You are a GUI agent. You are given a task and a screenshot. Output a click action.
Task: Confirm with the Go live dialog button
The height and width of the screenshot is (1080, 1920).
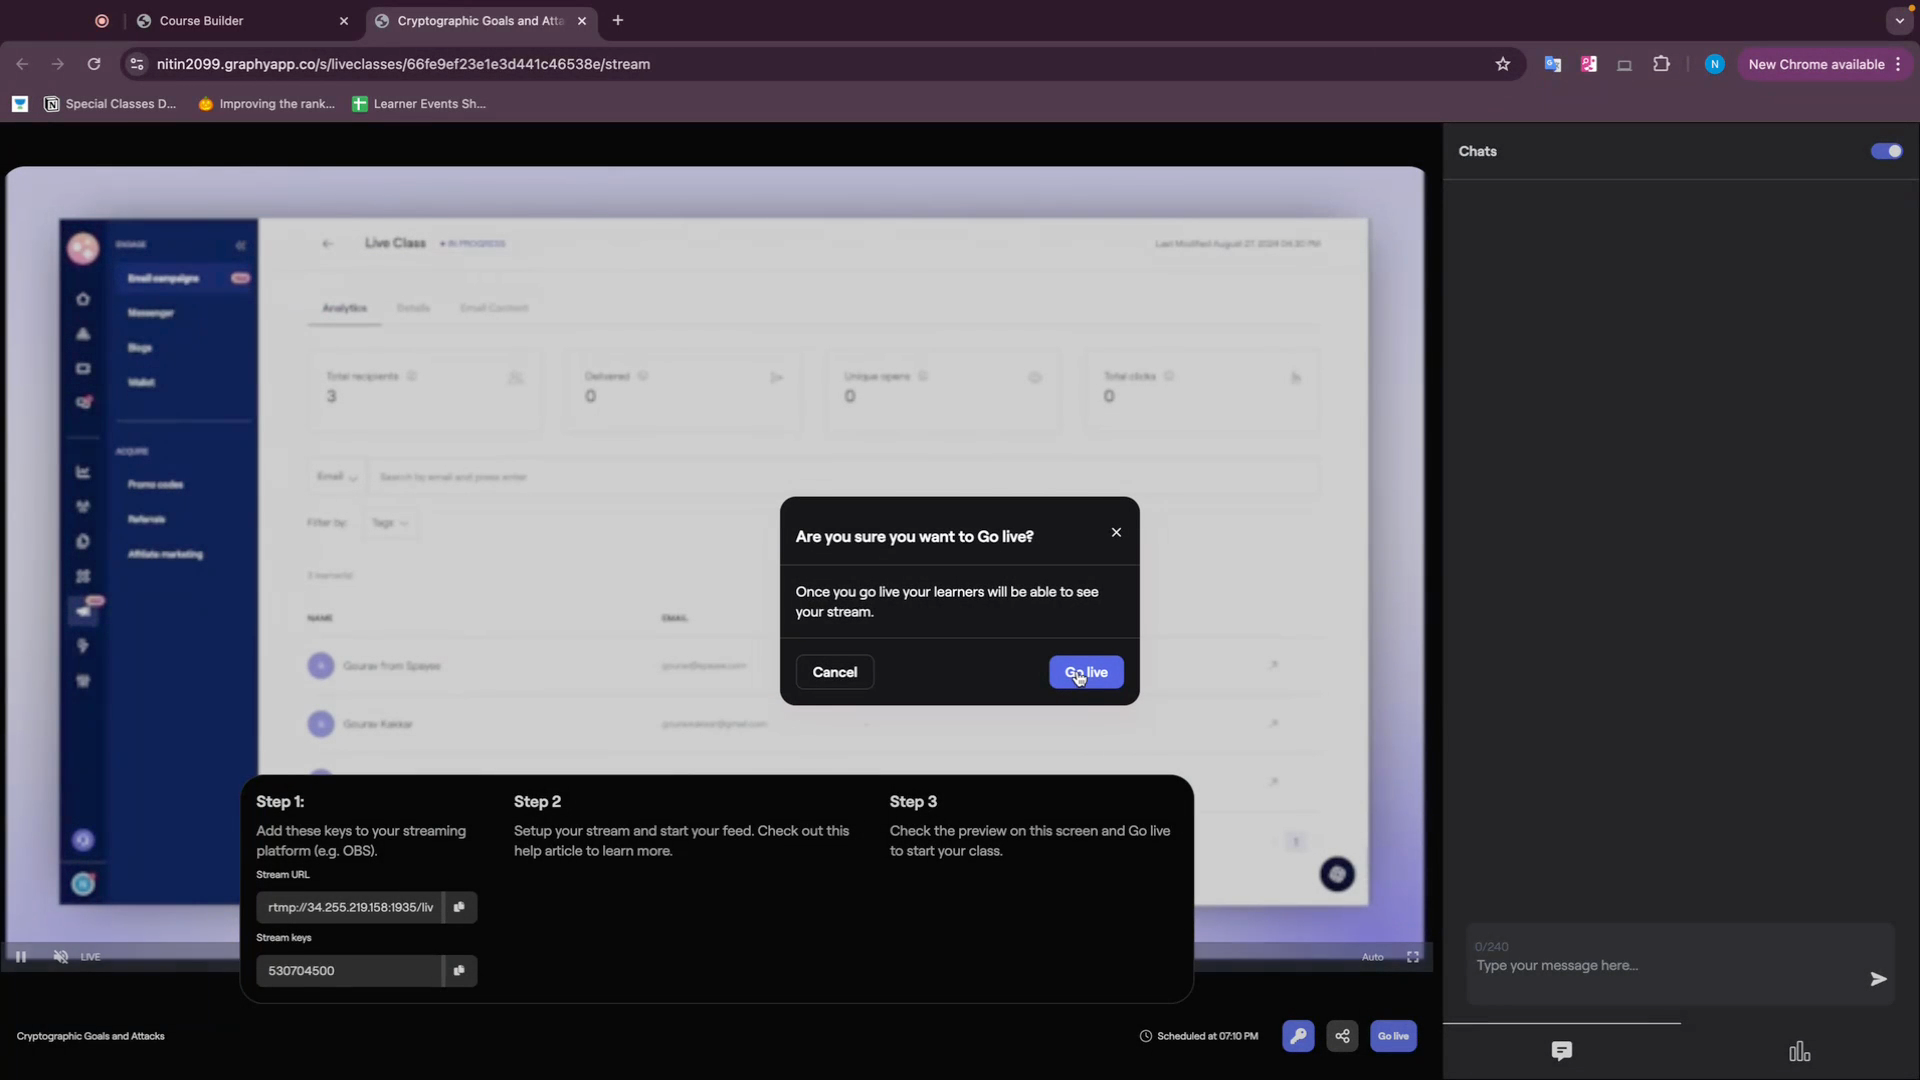coord(1086,672)
